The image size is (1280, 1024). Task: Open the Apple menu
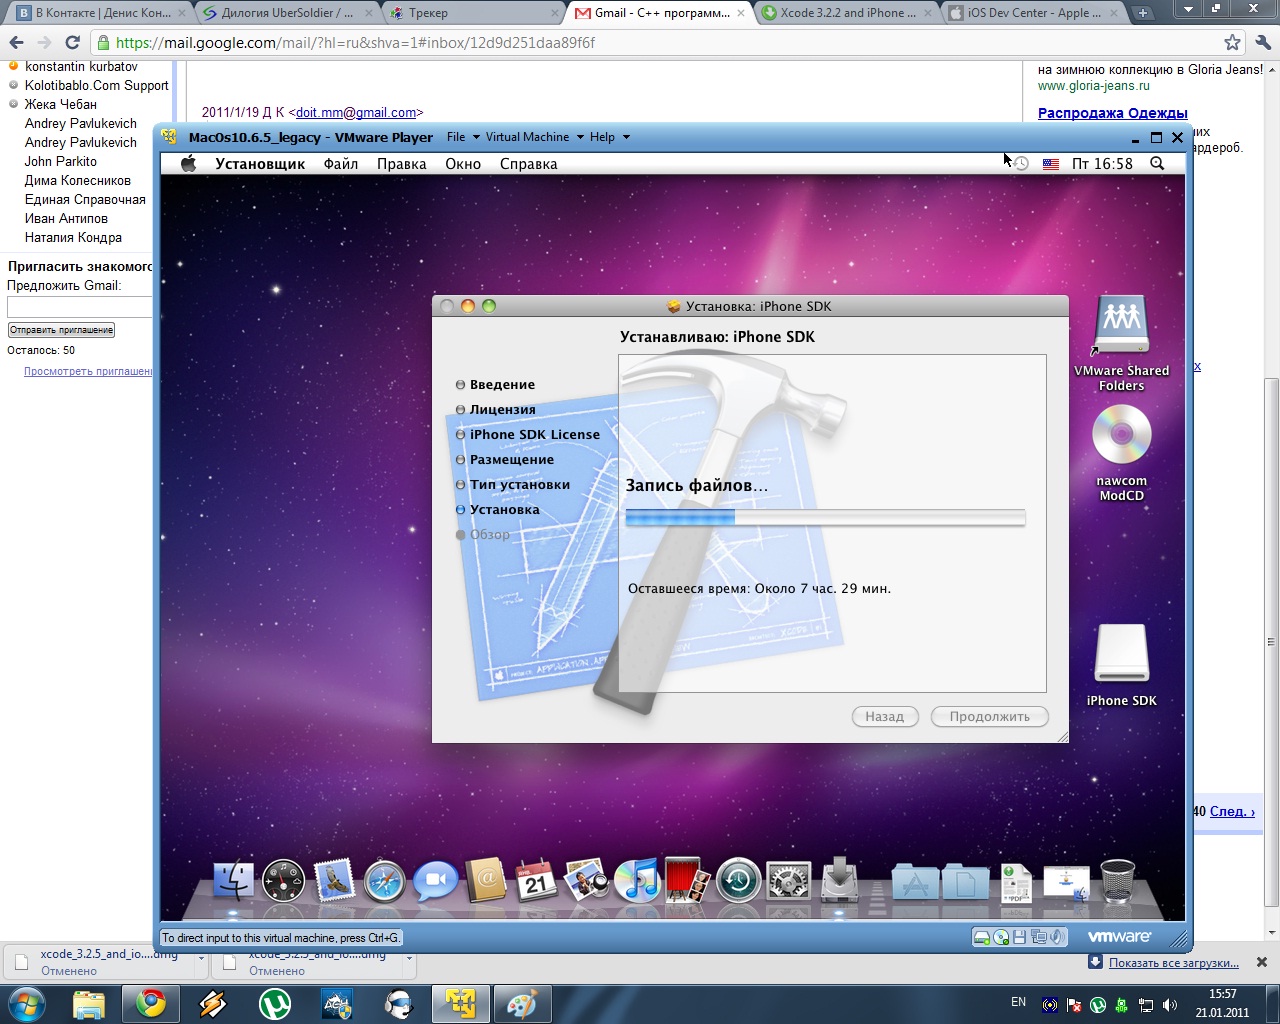point(188,164)
